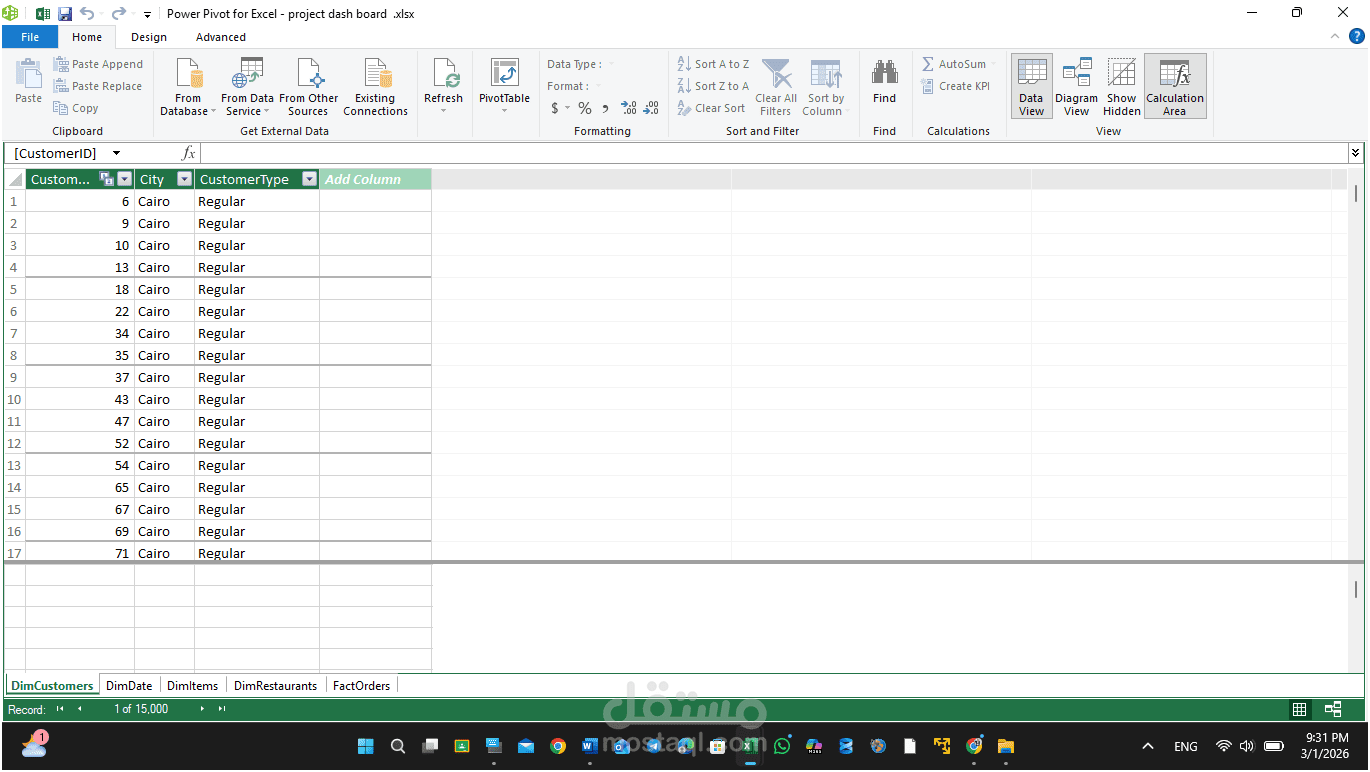Open Sort by Column menu
This screenshot has height=772, width=1370.
pos(826,87)
